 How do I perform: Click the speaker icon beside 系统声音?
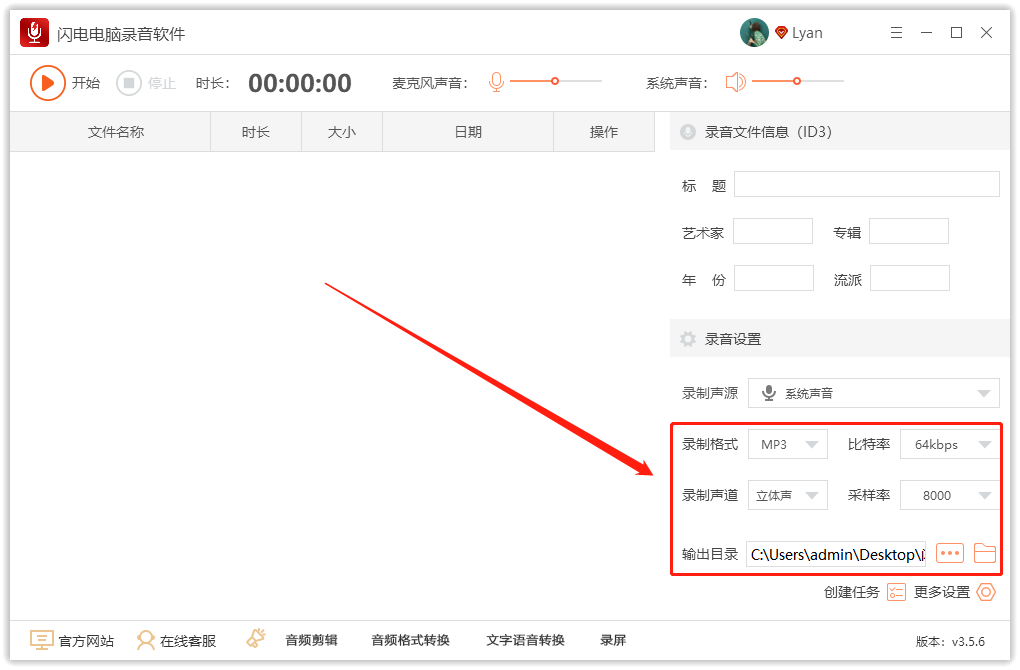[x=737, y=82]
